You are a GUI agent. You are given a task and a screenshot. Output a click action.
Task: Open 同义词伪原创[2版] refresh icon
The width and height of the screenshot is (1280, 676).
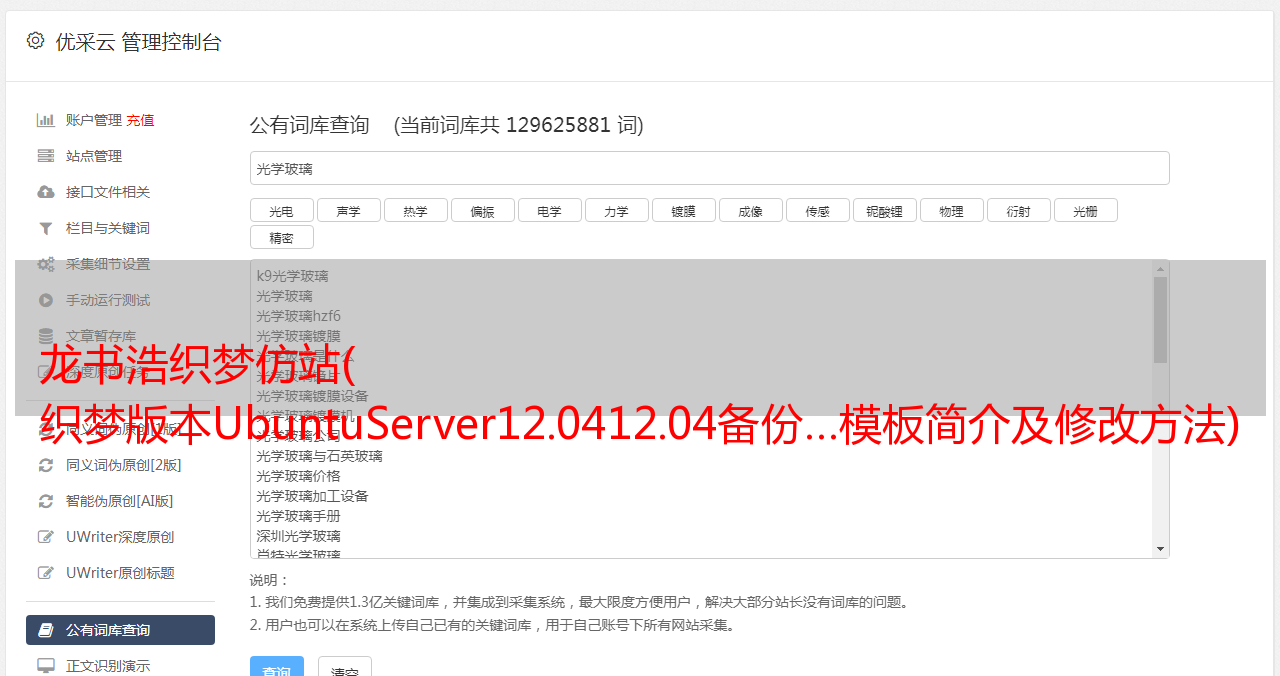[46, 465]
